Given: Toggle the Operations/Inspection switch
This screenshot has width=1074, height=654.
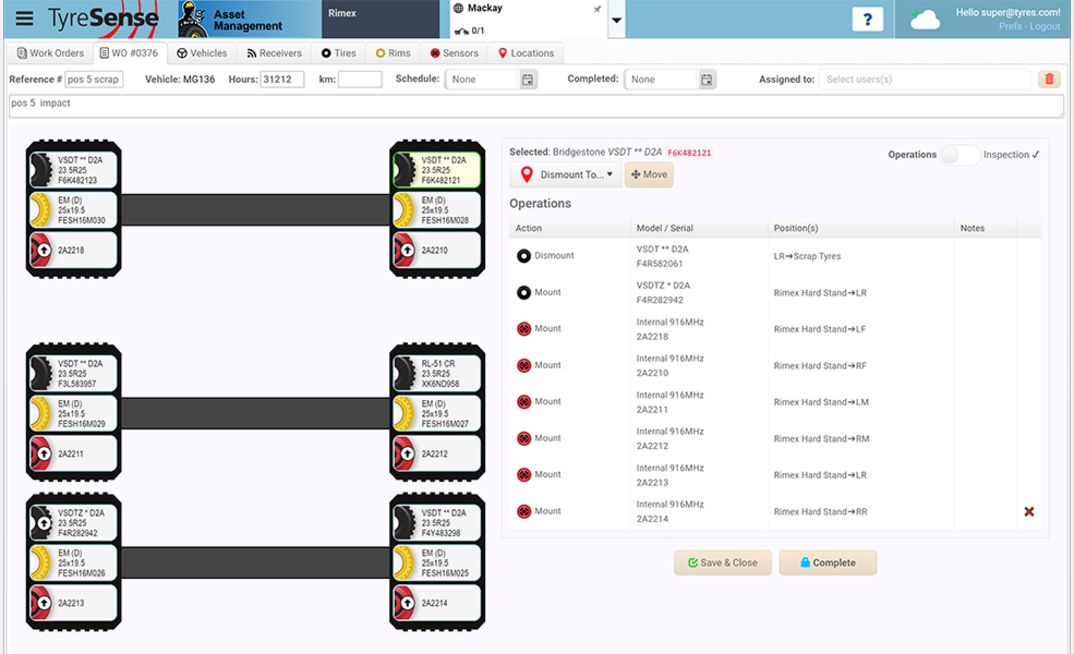Looking at the screenshot, I should (959, 155).
